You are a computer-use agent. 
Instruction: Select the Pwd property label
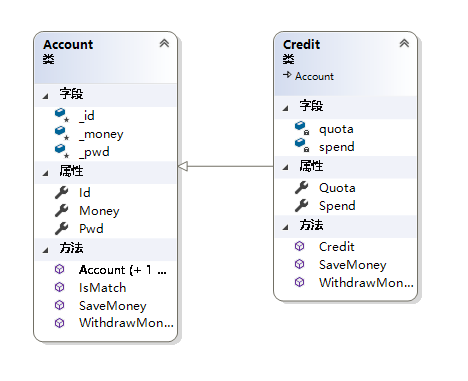[91, 229]
